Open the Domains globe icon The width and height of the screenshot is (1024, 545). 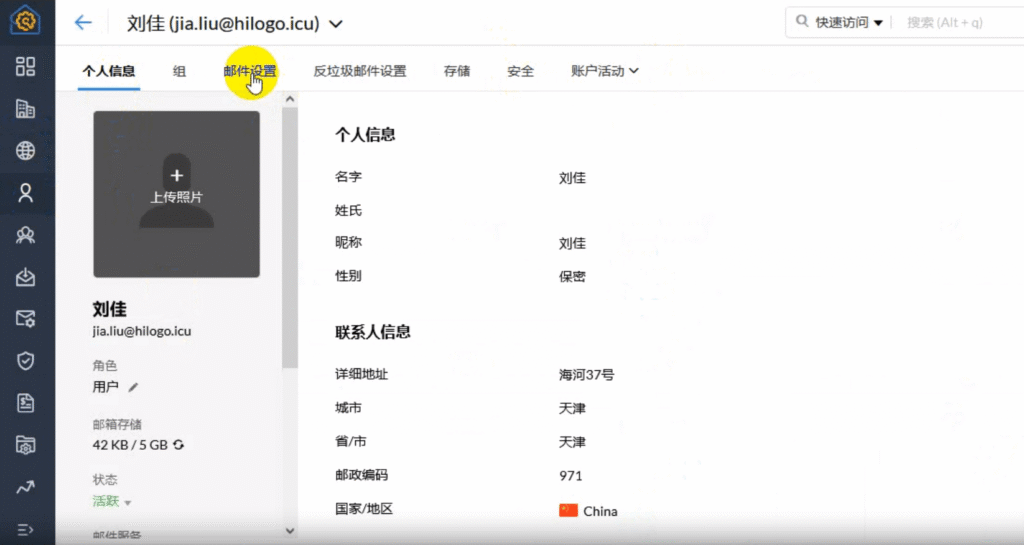pos(26,151)
